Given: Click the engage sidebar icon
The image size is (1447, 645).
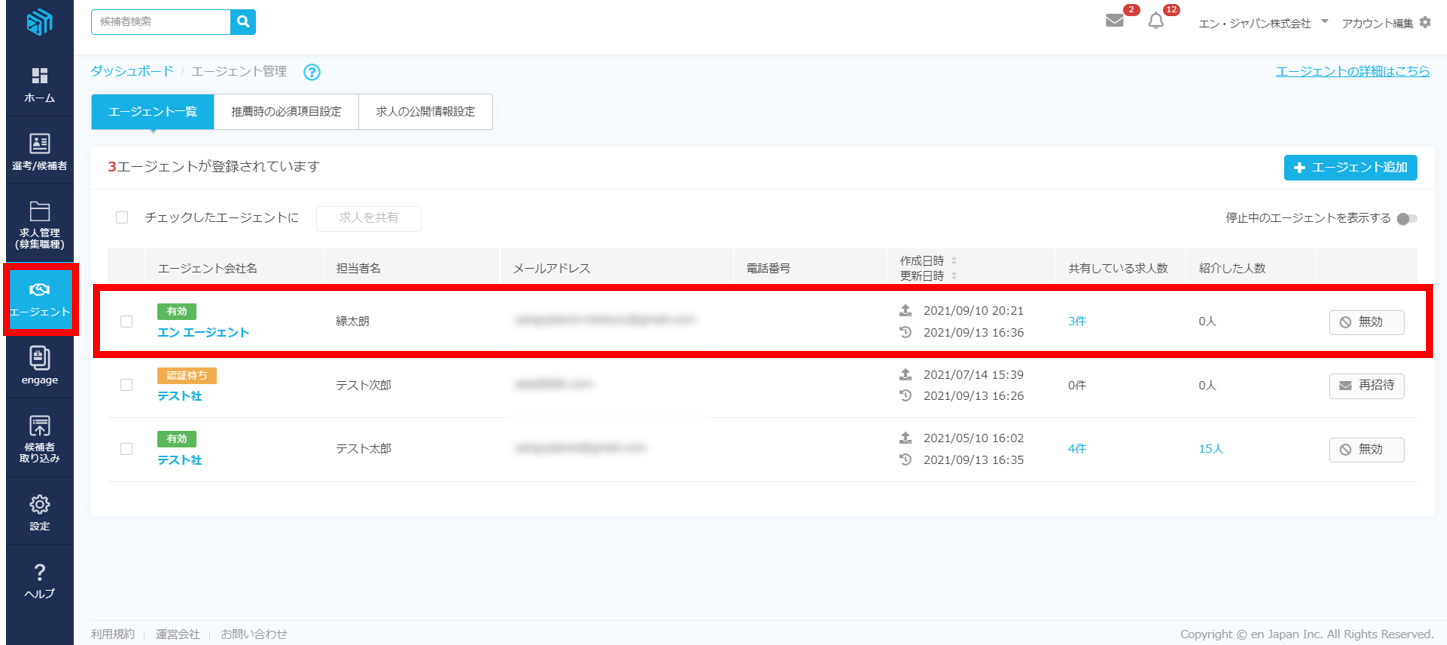Looking at the screenshot, I should coord(40,359).
